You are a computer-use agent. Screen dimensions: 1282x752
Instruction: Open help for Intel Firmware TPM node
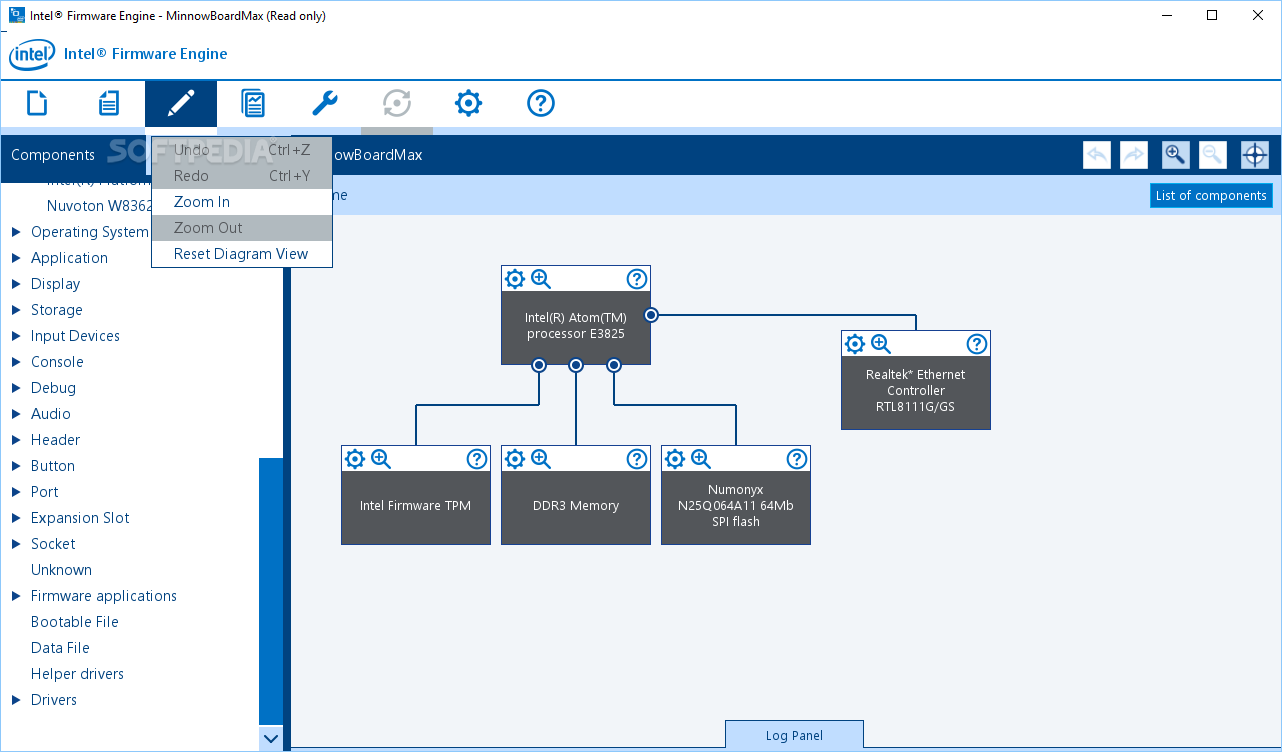point(477,459)
